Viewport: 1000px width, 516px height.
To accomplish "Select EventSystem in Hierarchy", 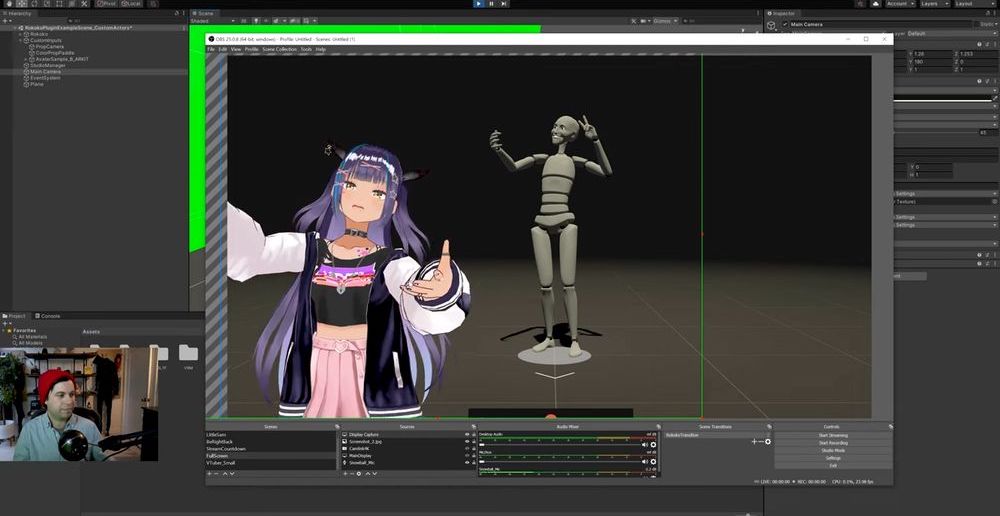I will (45, 78).
